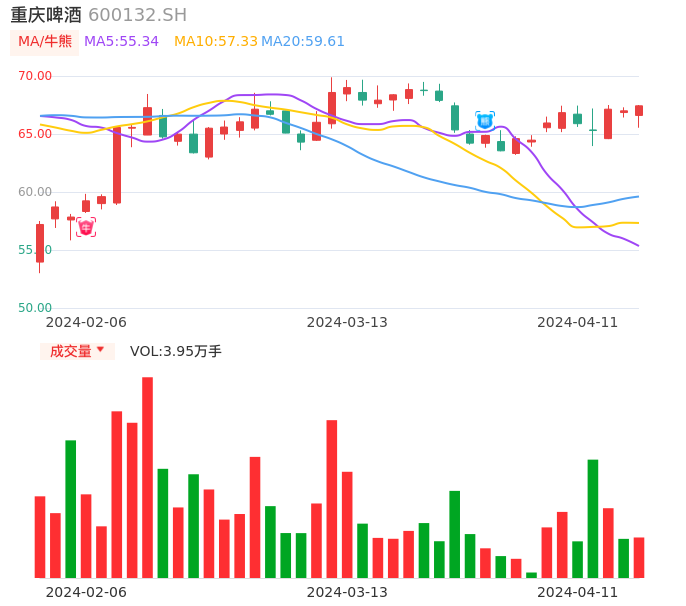Click the last red volume bar at the right end

(639, 558)
